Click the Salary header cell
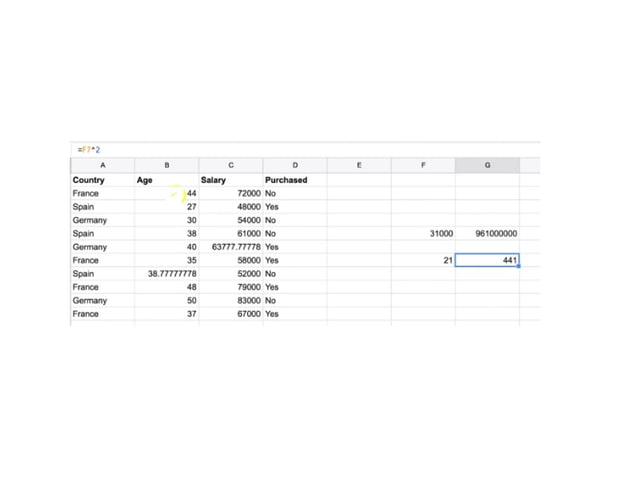 230,180
